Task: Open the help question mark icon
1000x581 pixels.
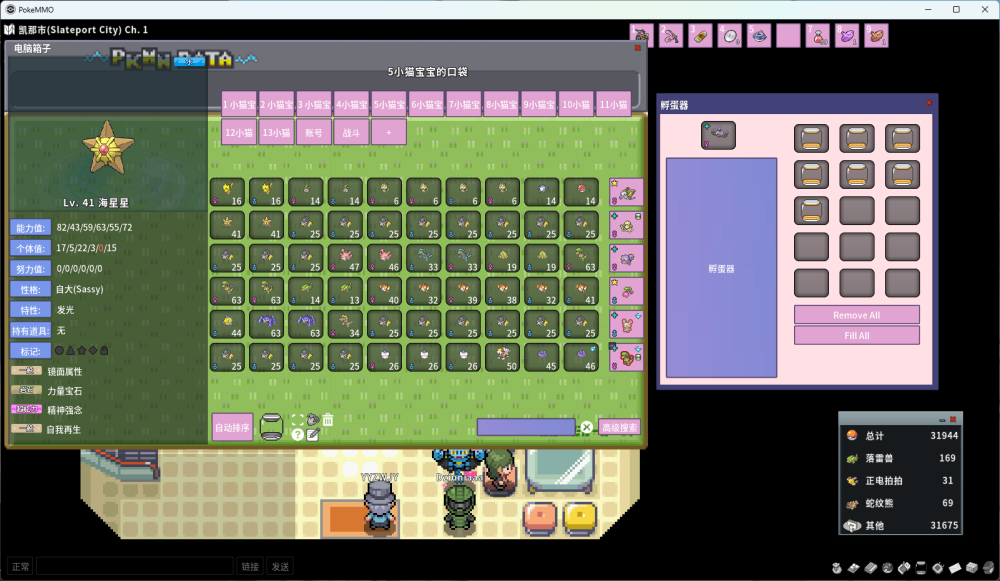Action: 297,435
